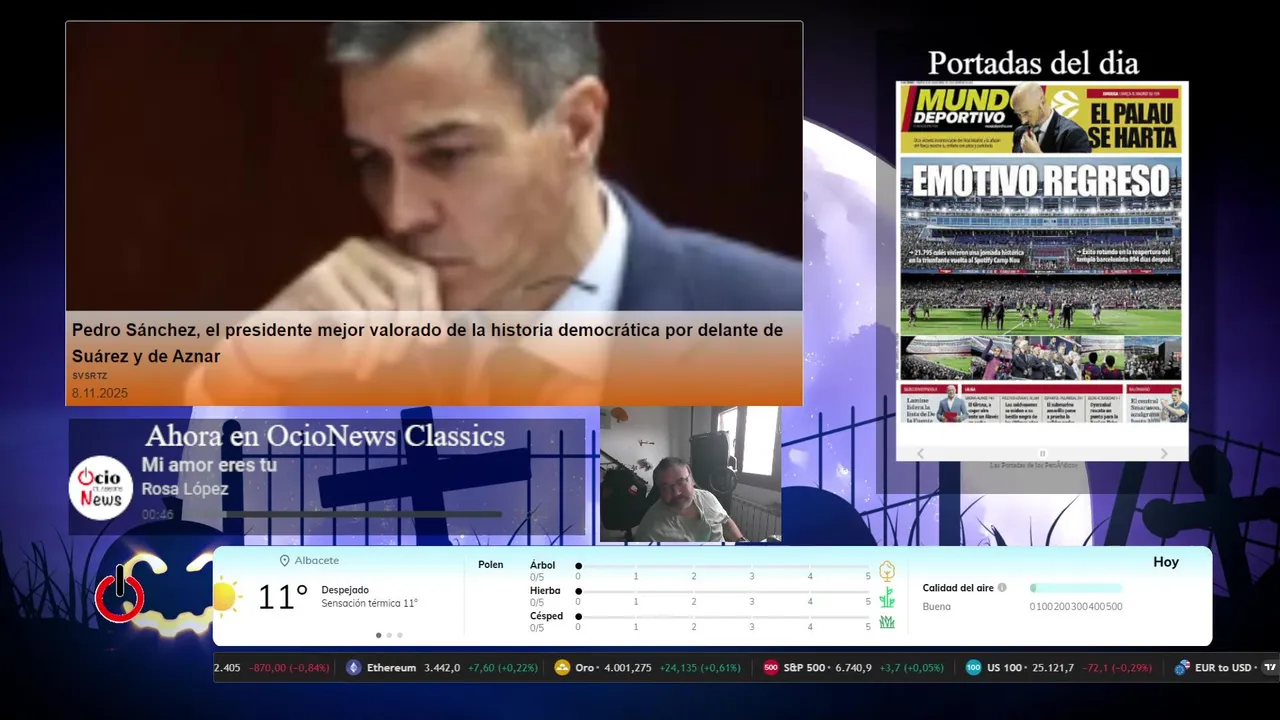Open the 'EUR to USD' ticker entry

1214,668
